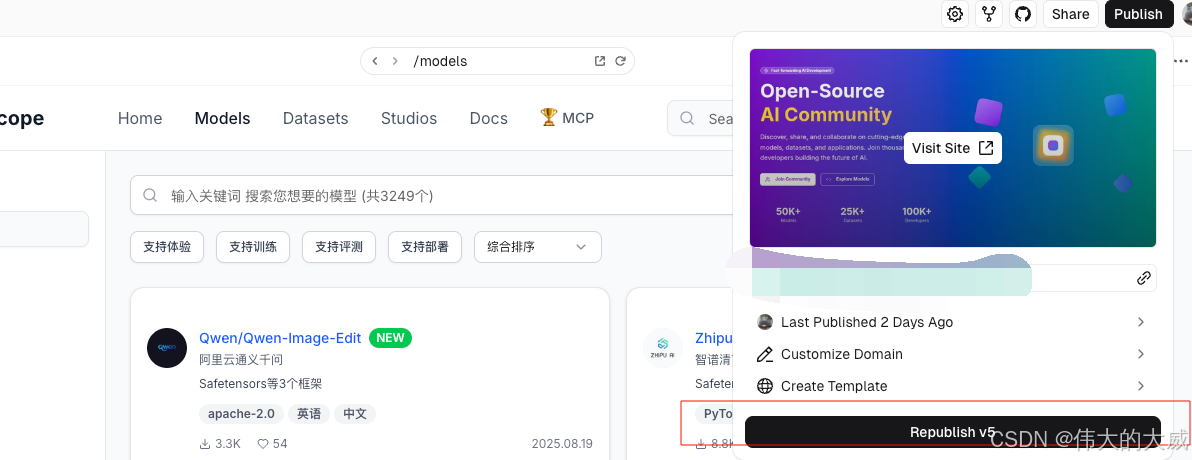Expand Create Template row
The image size is (1192, 460).
[951, 386]
